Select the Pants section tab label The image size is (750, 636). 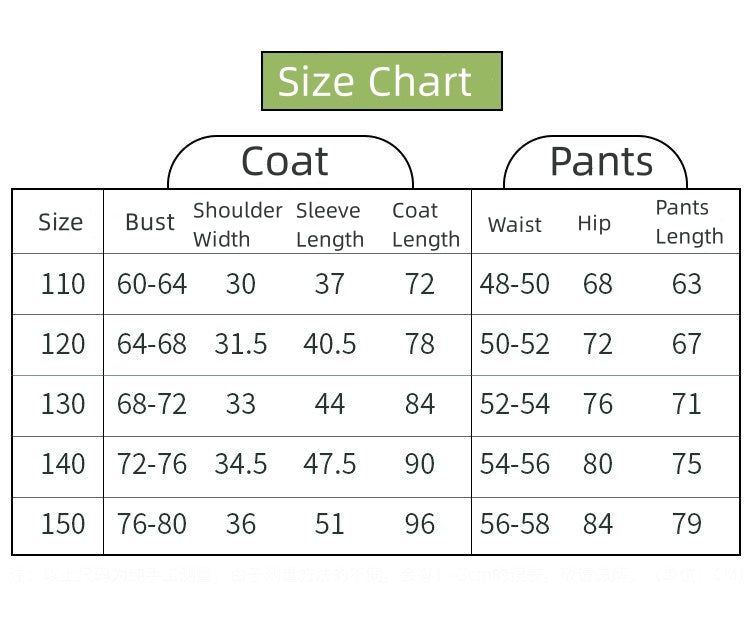point(601,161)
